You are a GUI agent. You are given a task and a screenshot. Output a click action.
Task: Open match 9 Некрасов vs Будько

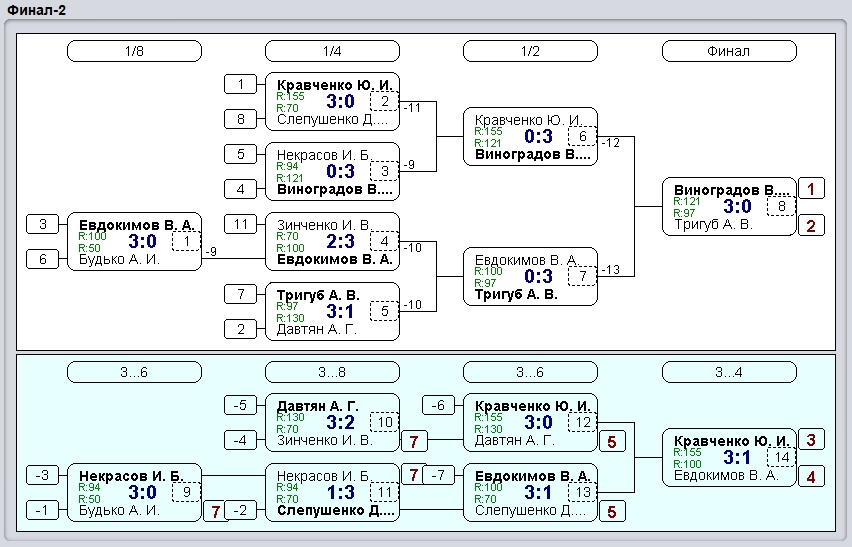coord(134,493)
